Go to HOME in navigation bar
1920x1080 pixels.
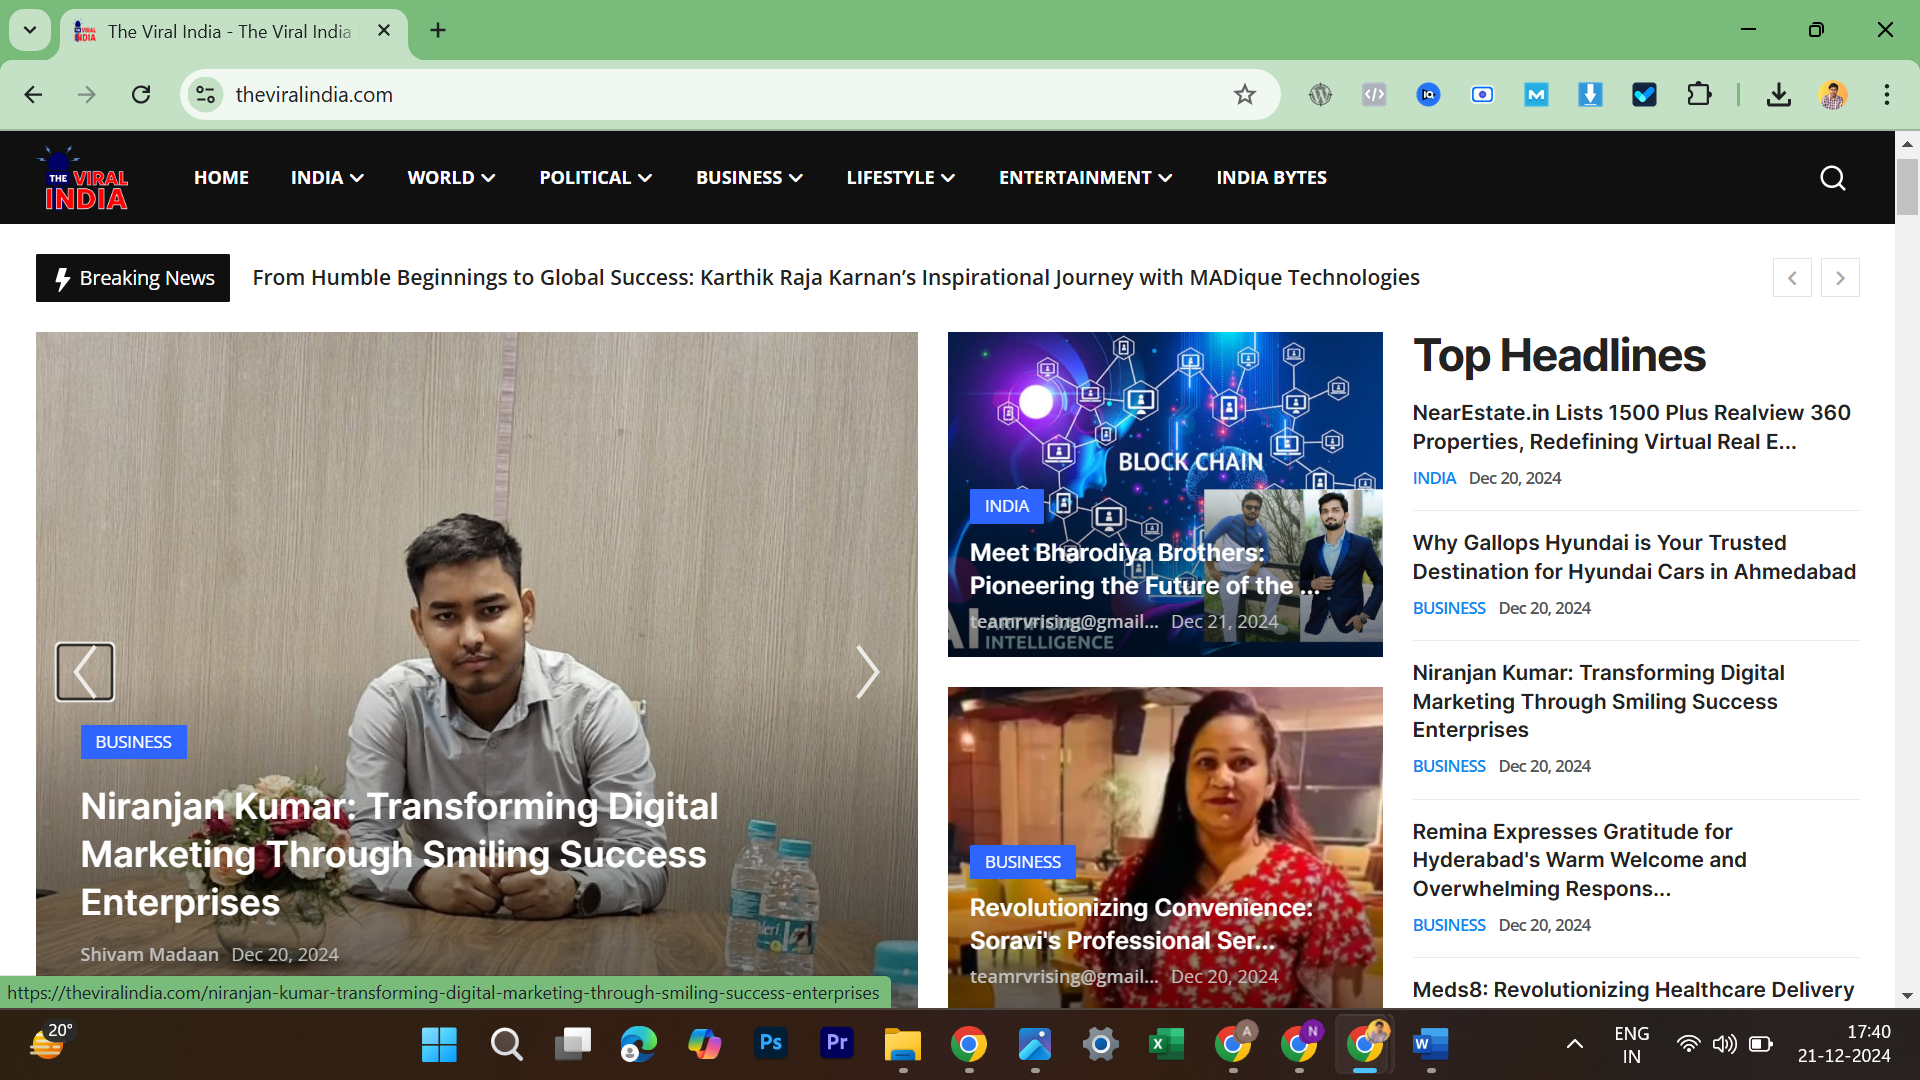tap(221, 178)
